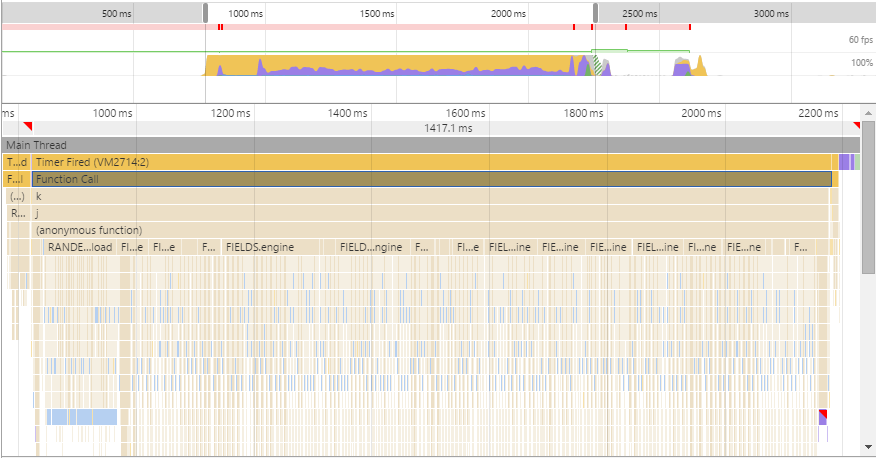The image size is (876, 458).
Task: Select the FI...ne flame block
Action: (702, 247)
